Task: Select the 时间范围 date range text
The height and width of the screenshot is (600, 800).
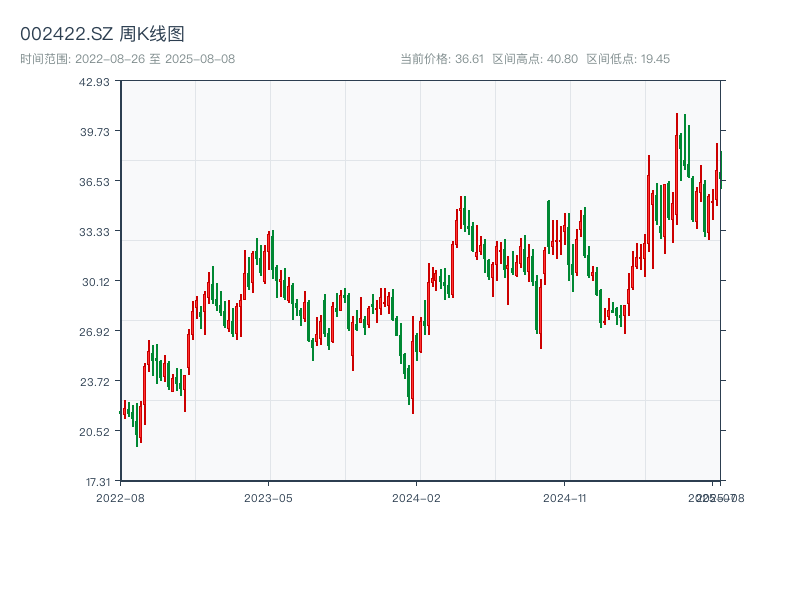Action: 127,59
